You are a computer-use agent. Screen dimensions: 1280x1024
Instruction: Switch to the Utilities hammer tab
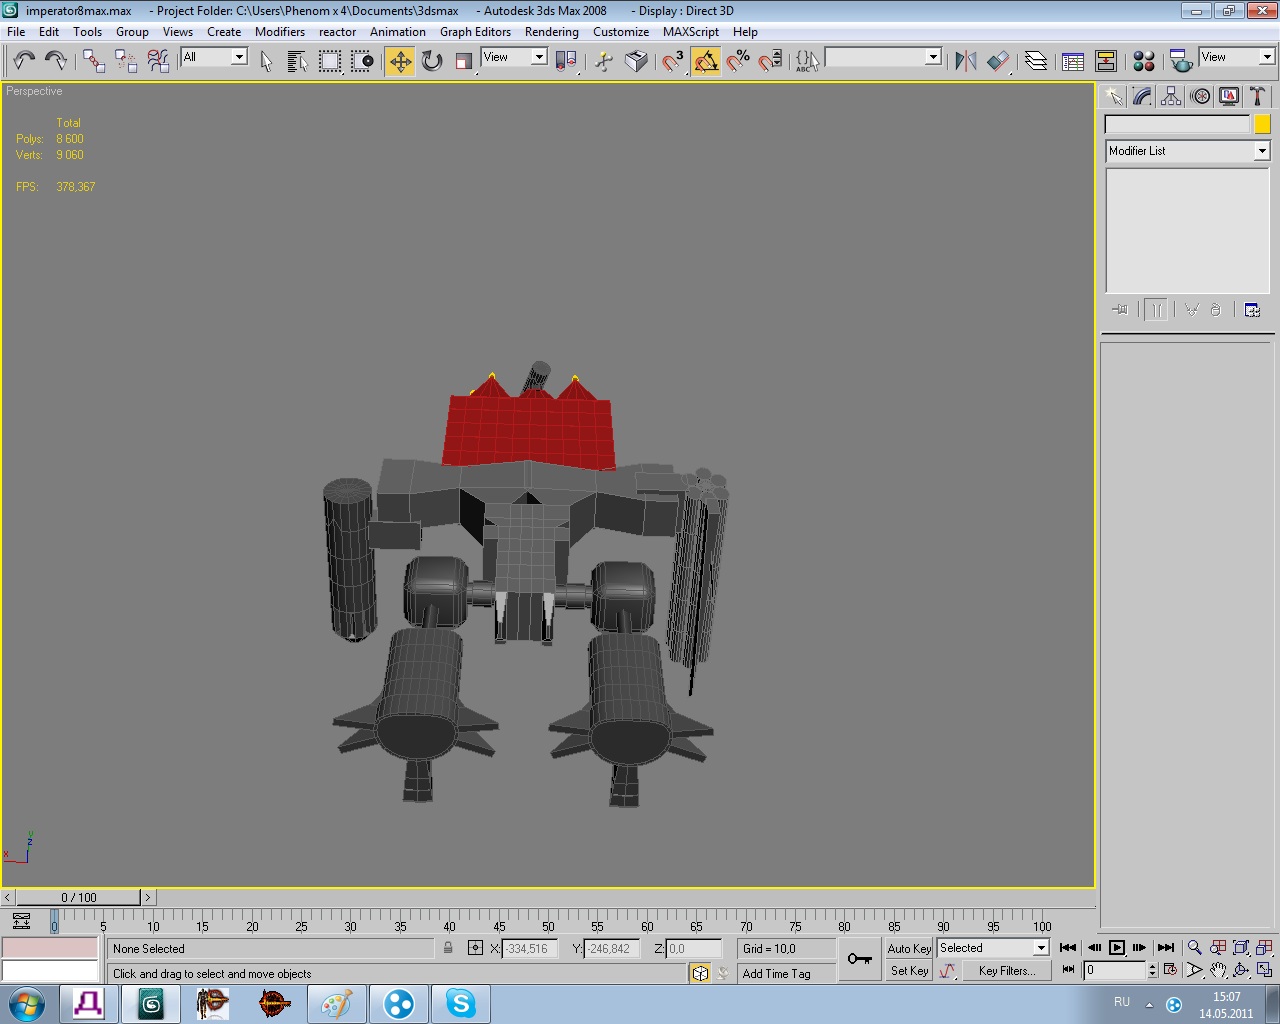point(1258,96)
